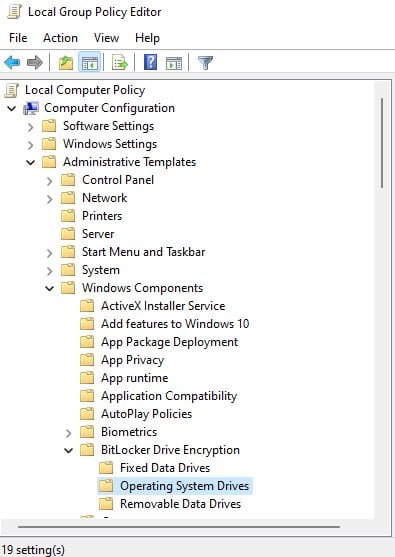
Task: Collapse the Computer Configuration node
Action: coord(12,108)
